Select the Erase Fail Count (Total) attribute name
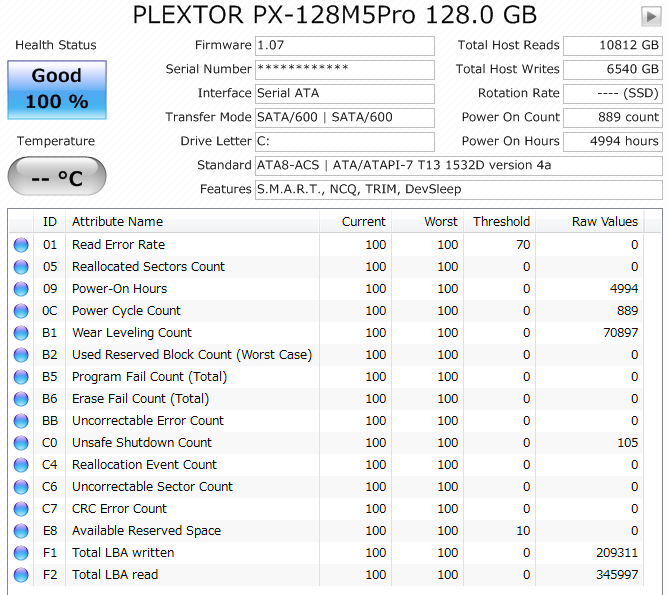This screenshot has width=669, height=595. coord(140,399)
